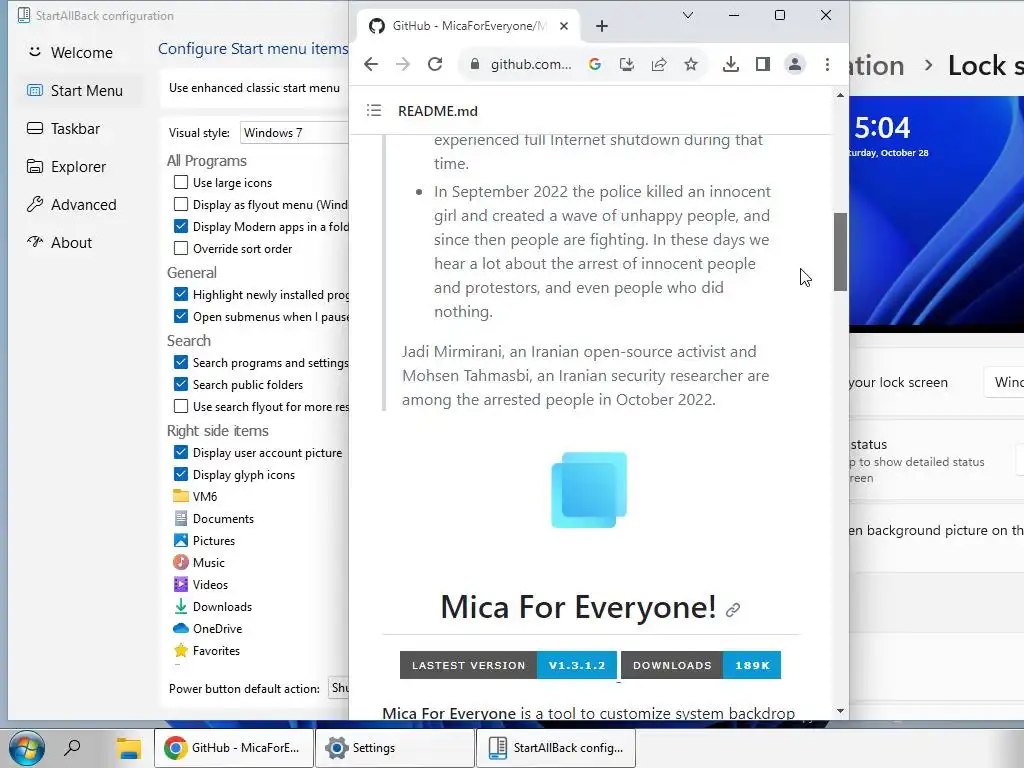
Task: Click the Mica For Everyone logo image
Action: pyautogui.click(x=589, y=490)
